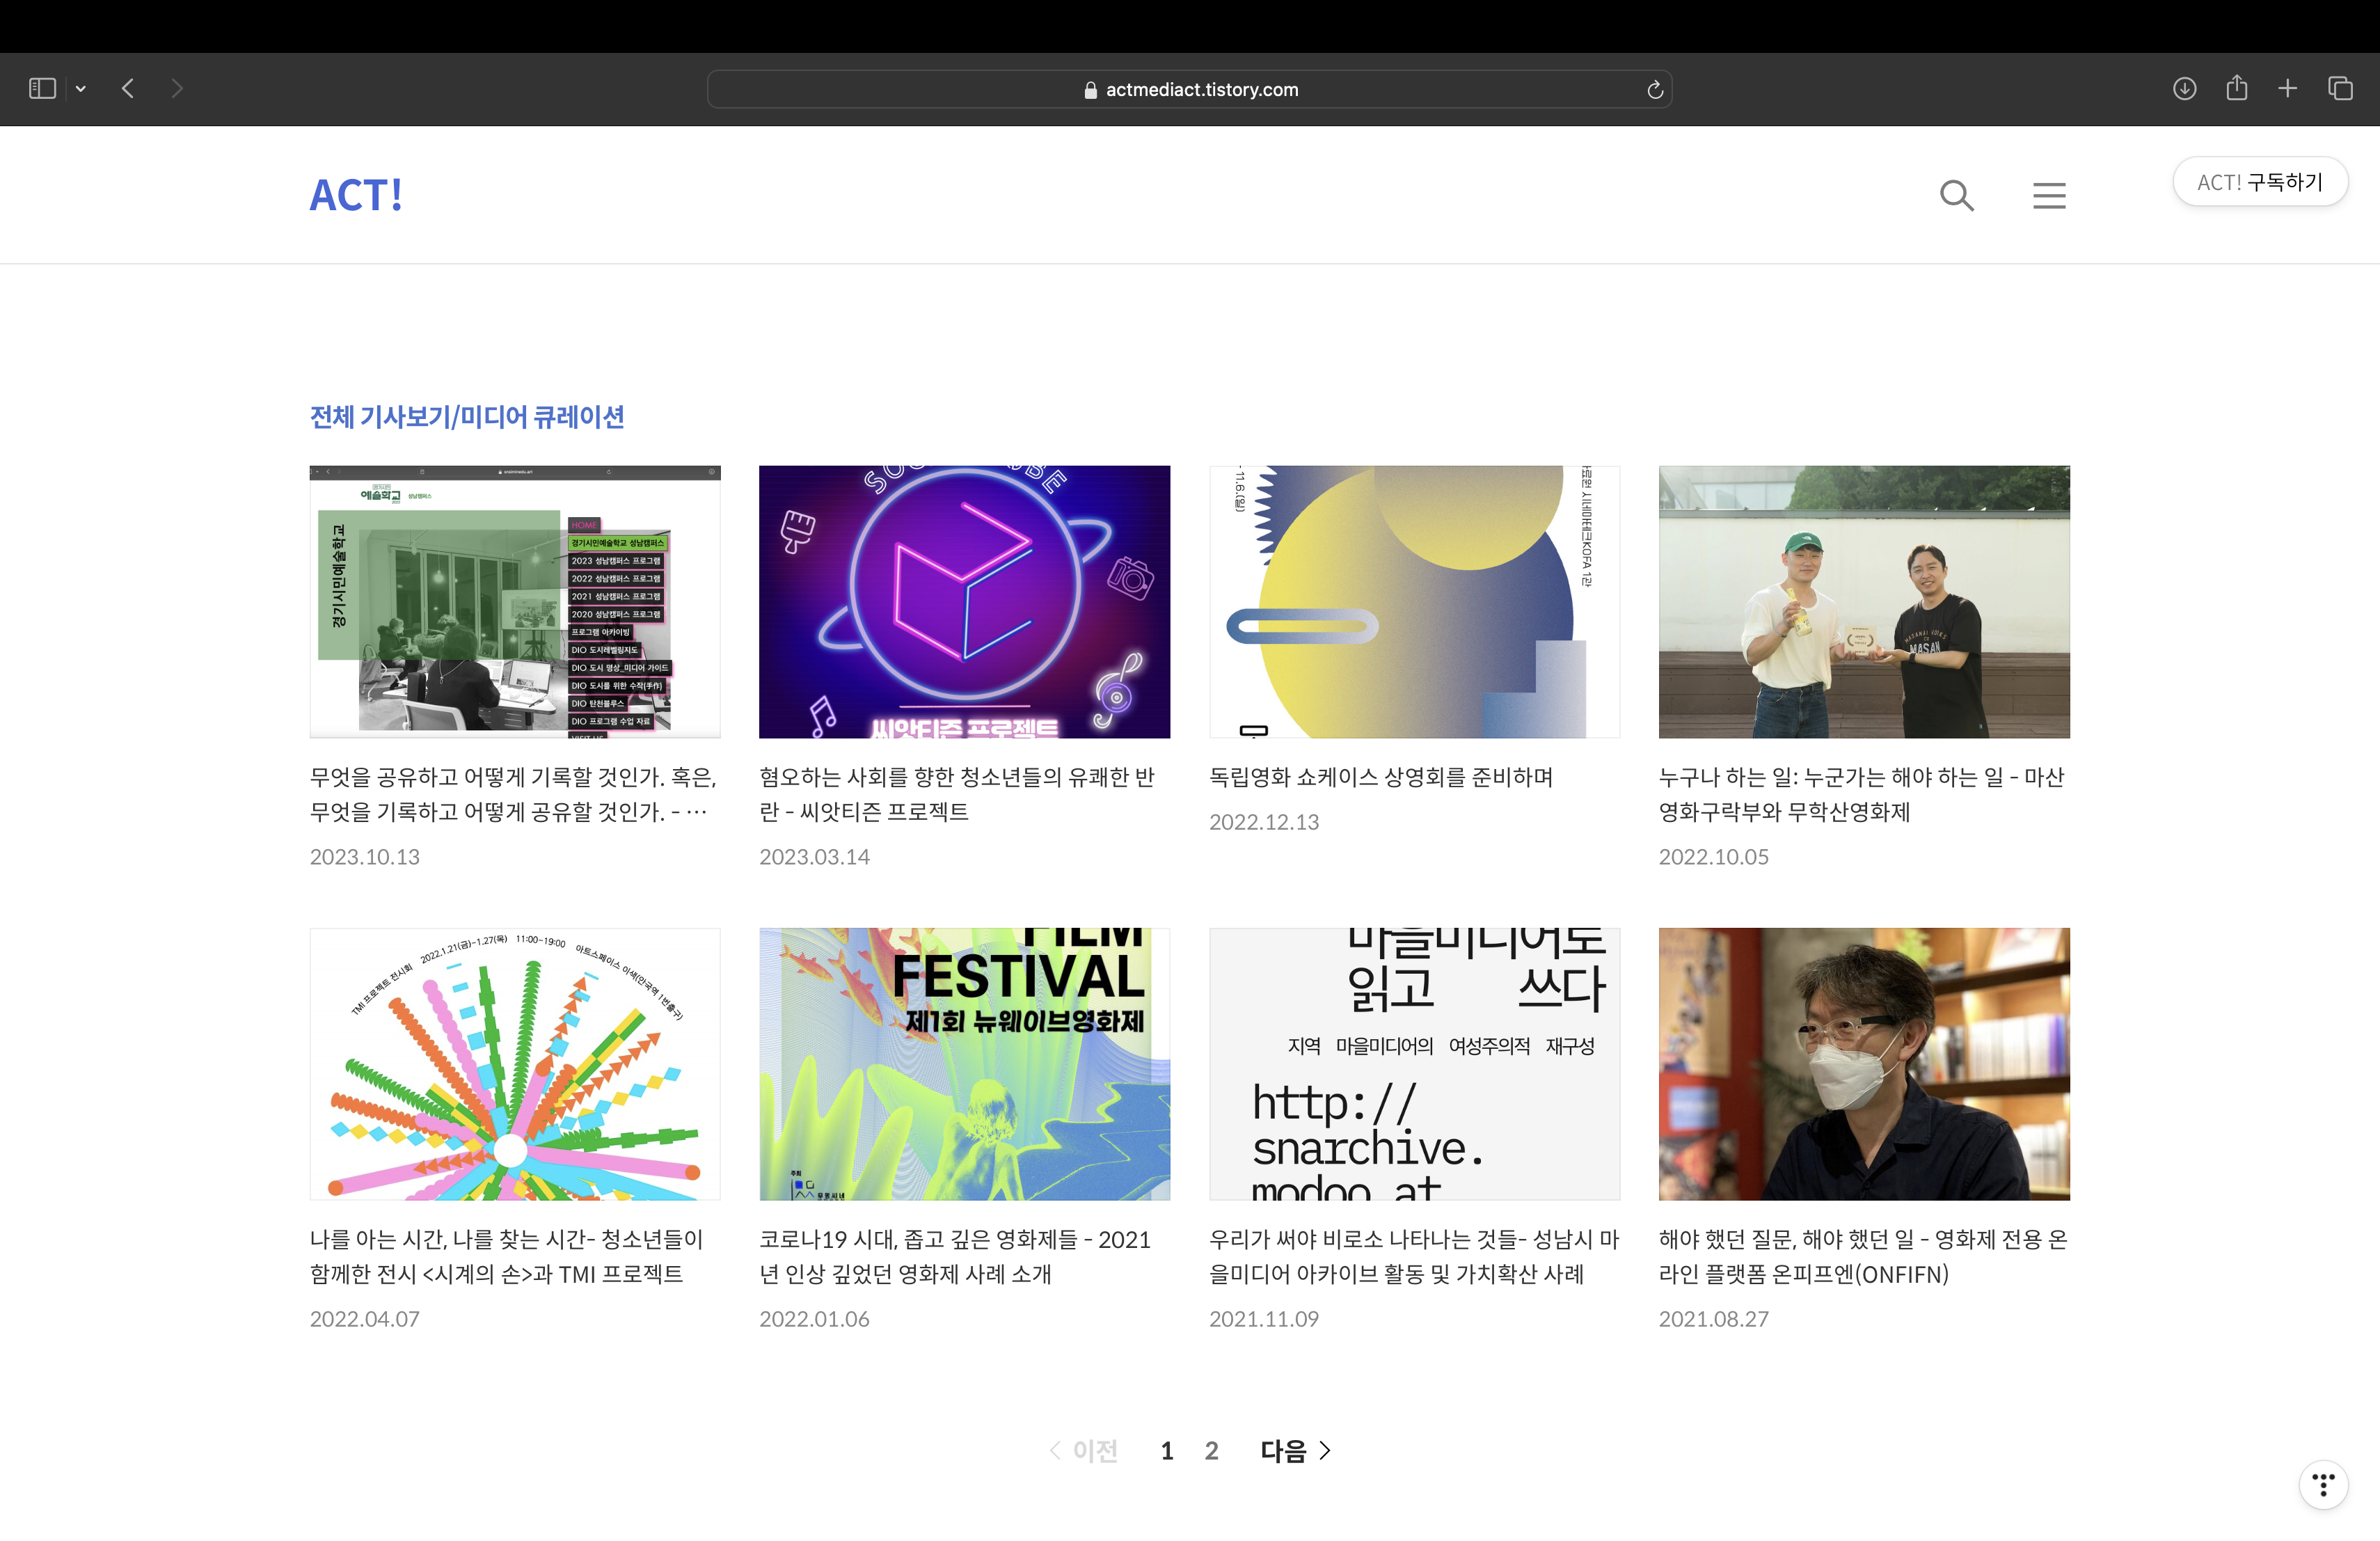Toggle the Safari sidebar icon
The width and height of the screenshot is (2380, 1541).
pos(42,89)
